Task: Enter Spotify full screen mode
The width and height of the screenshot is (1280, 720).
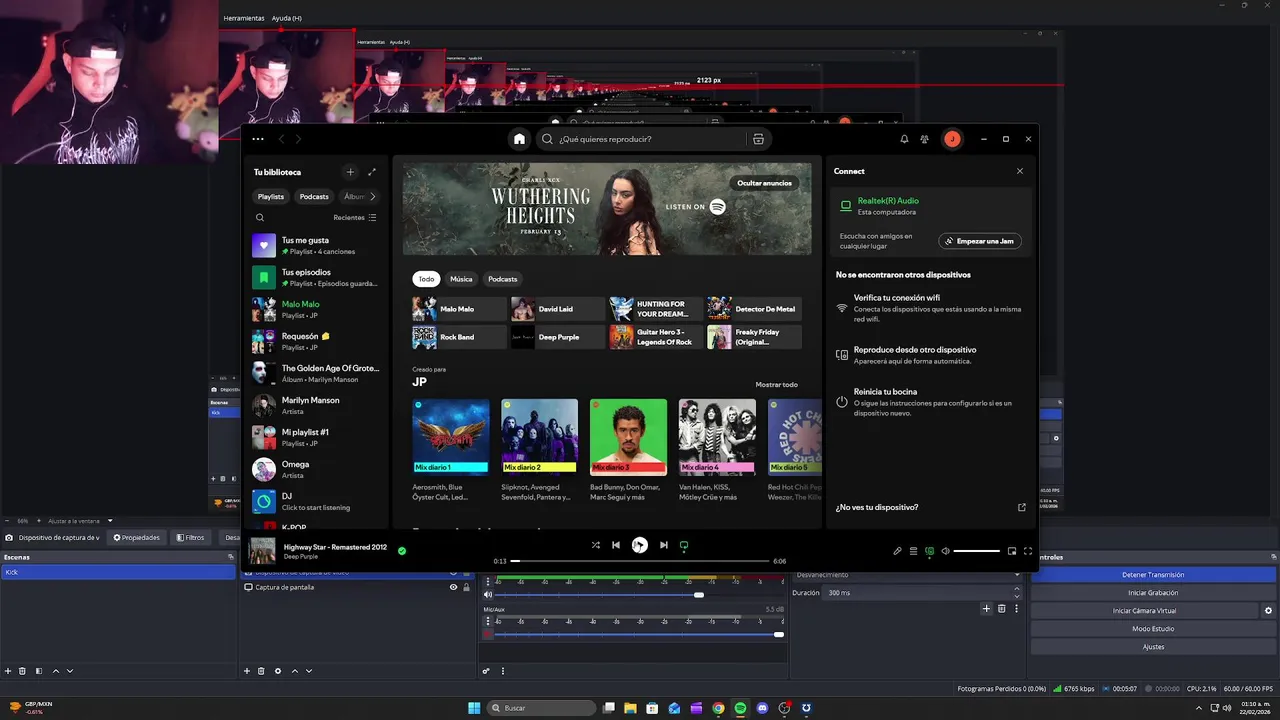Action: pos(1027,551)
